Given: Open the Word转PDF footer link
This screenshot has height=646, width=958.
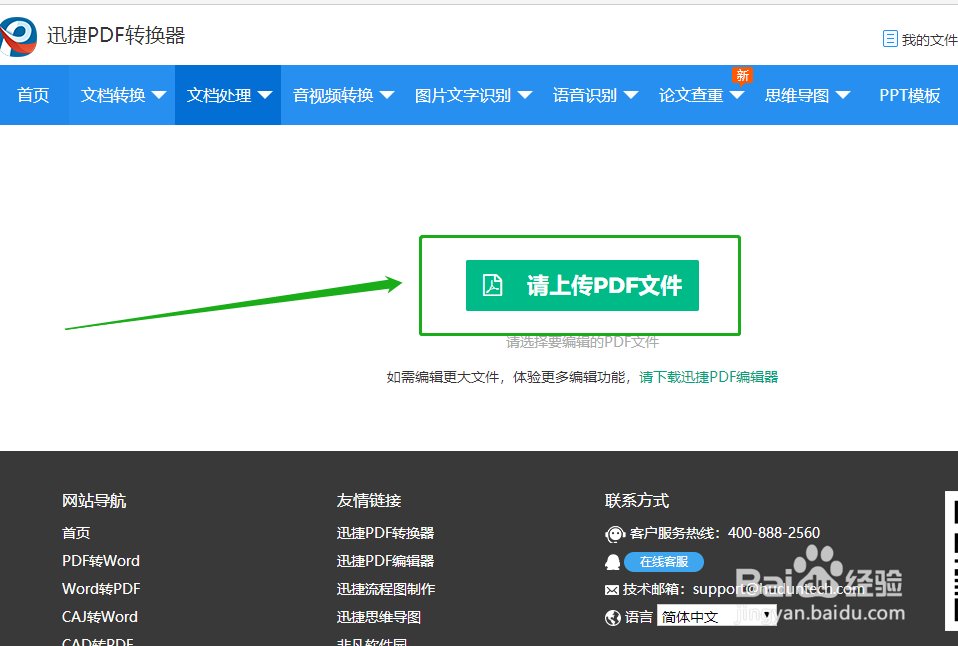Looking at the screenshot, I should [100, 589].
